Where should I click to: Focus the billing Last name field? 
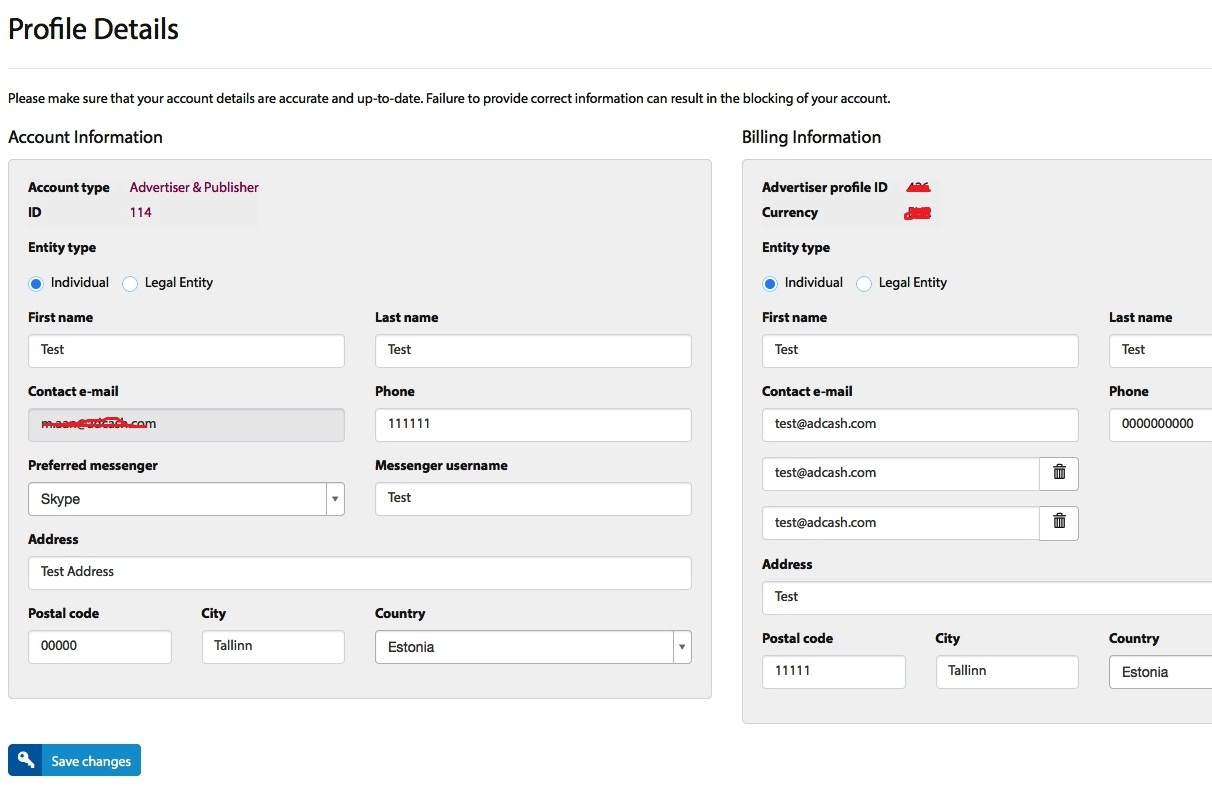click(1160, 351)
